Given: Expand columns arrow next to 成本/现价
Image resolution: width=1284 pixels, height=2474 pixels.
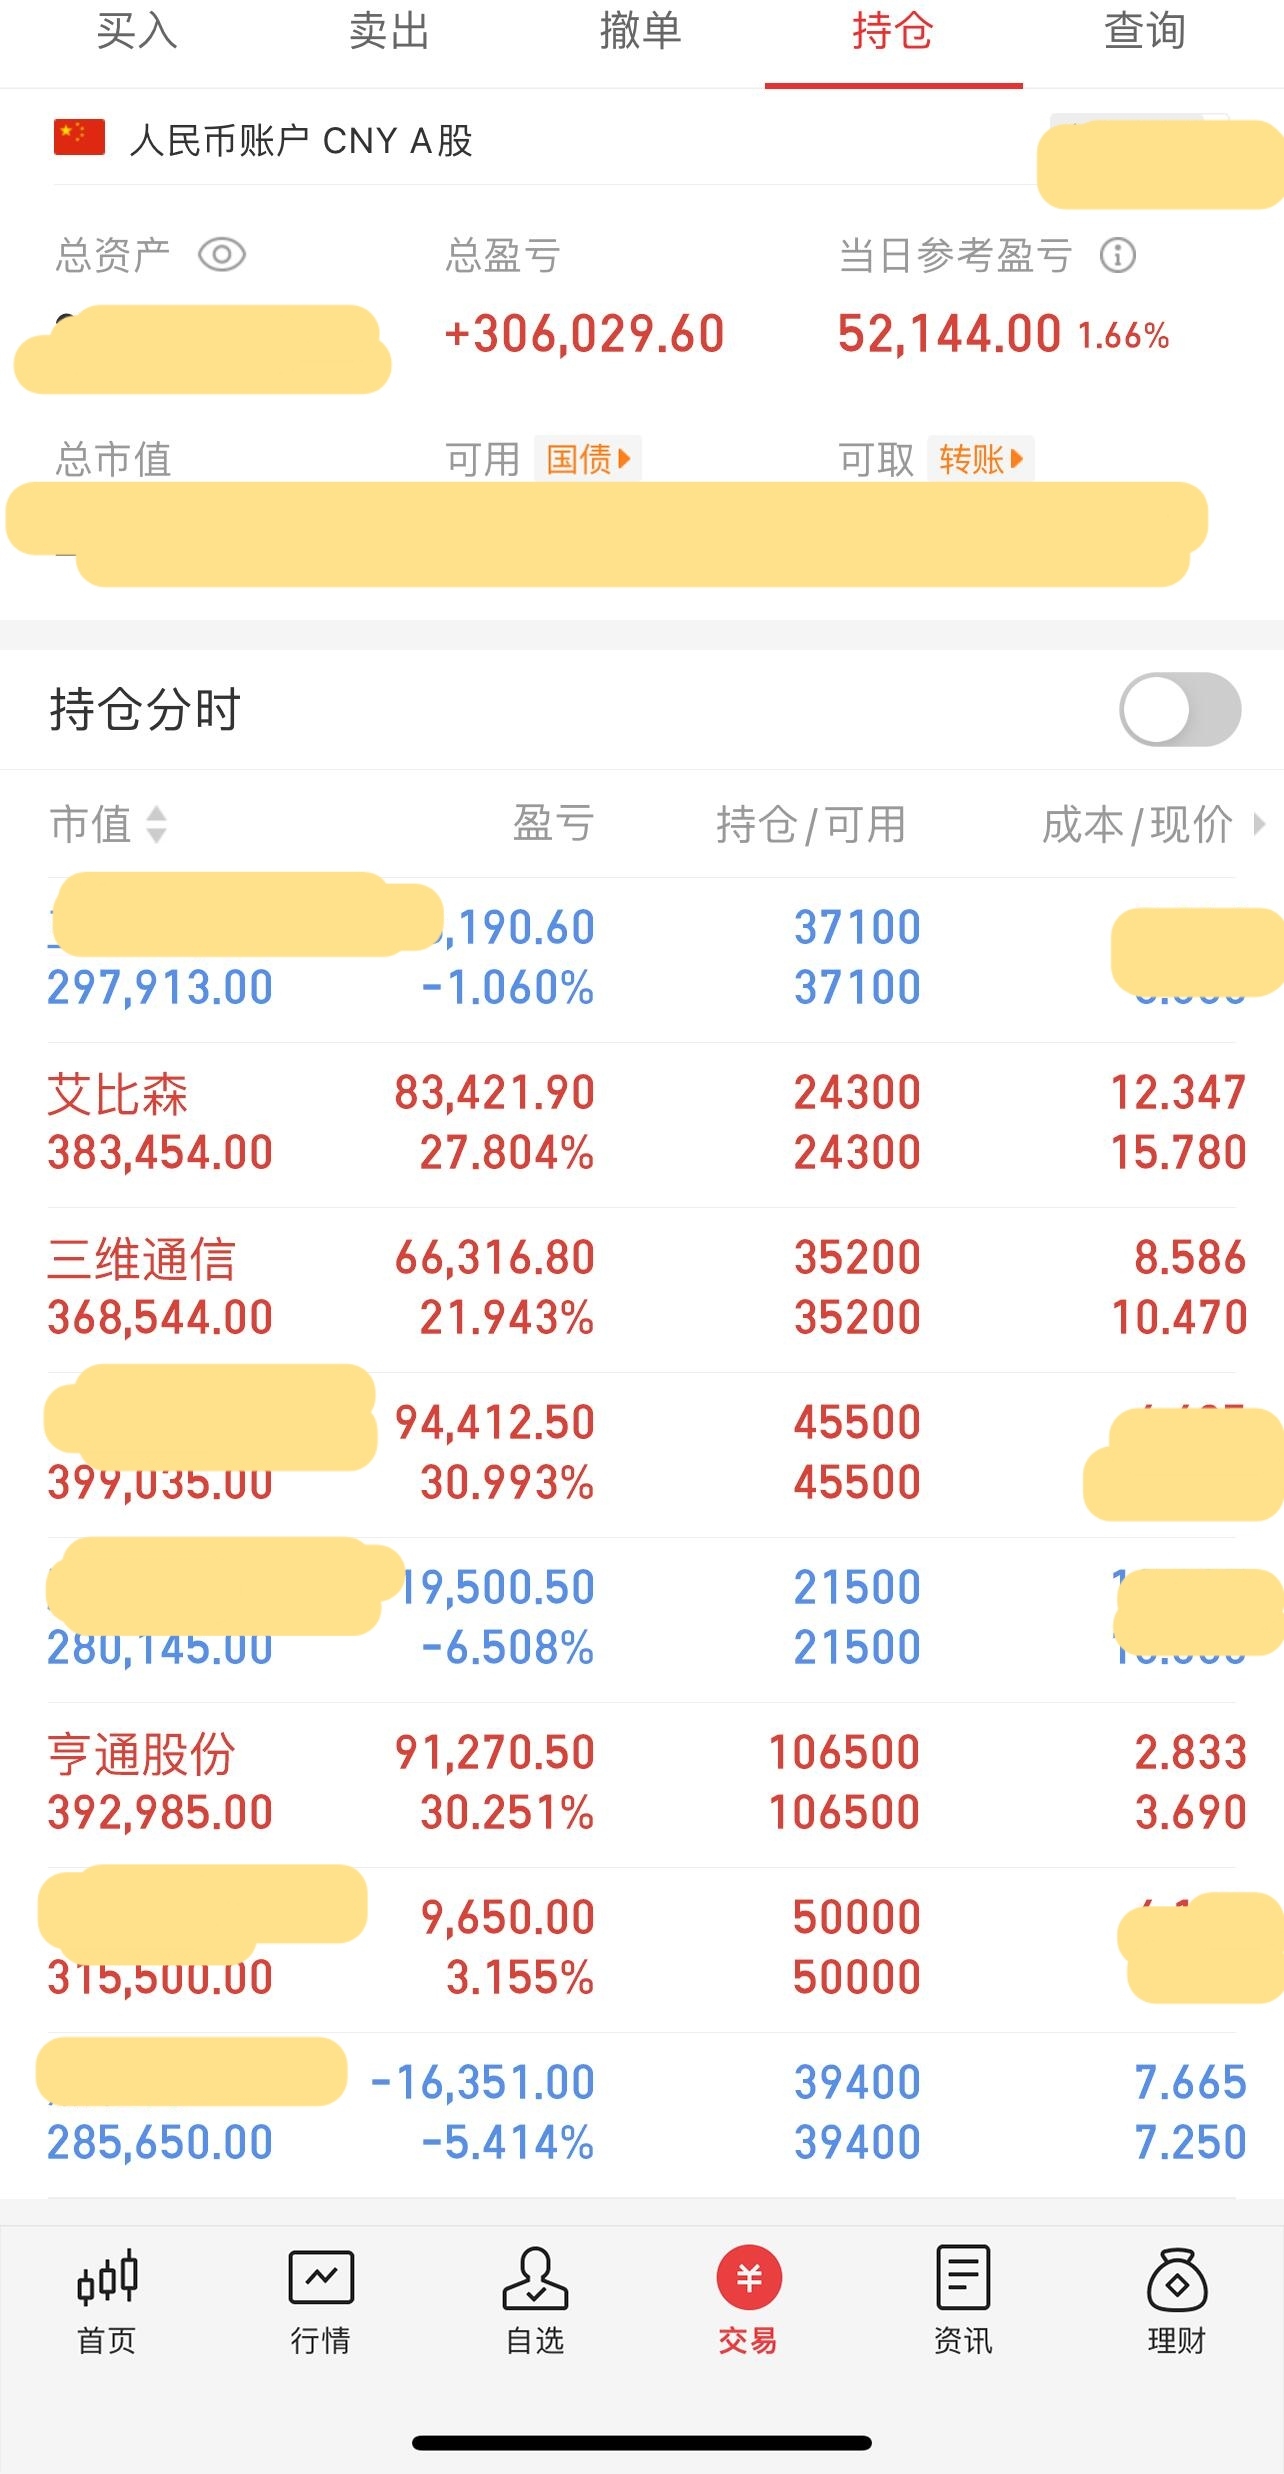Looking at the screenshot, I should tap(1259, 824).
